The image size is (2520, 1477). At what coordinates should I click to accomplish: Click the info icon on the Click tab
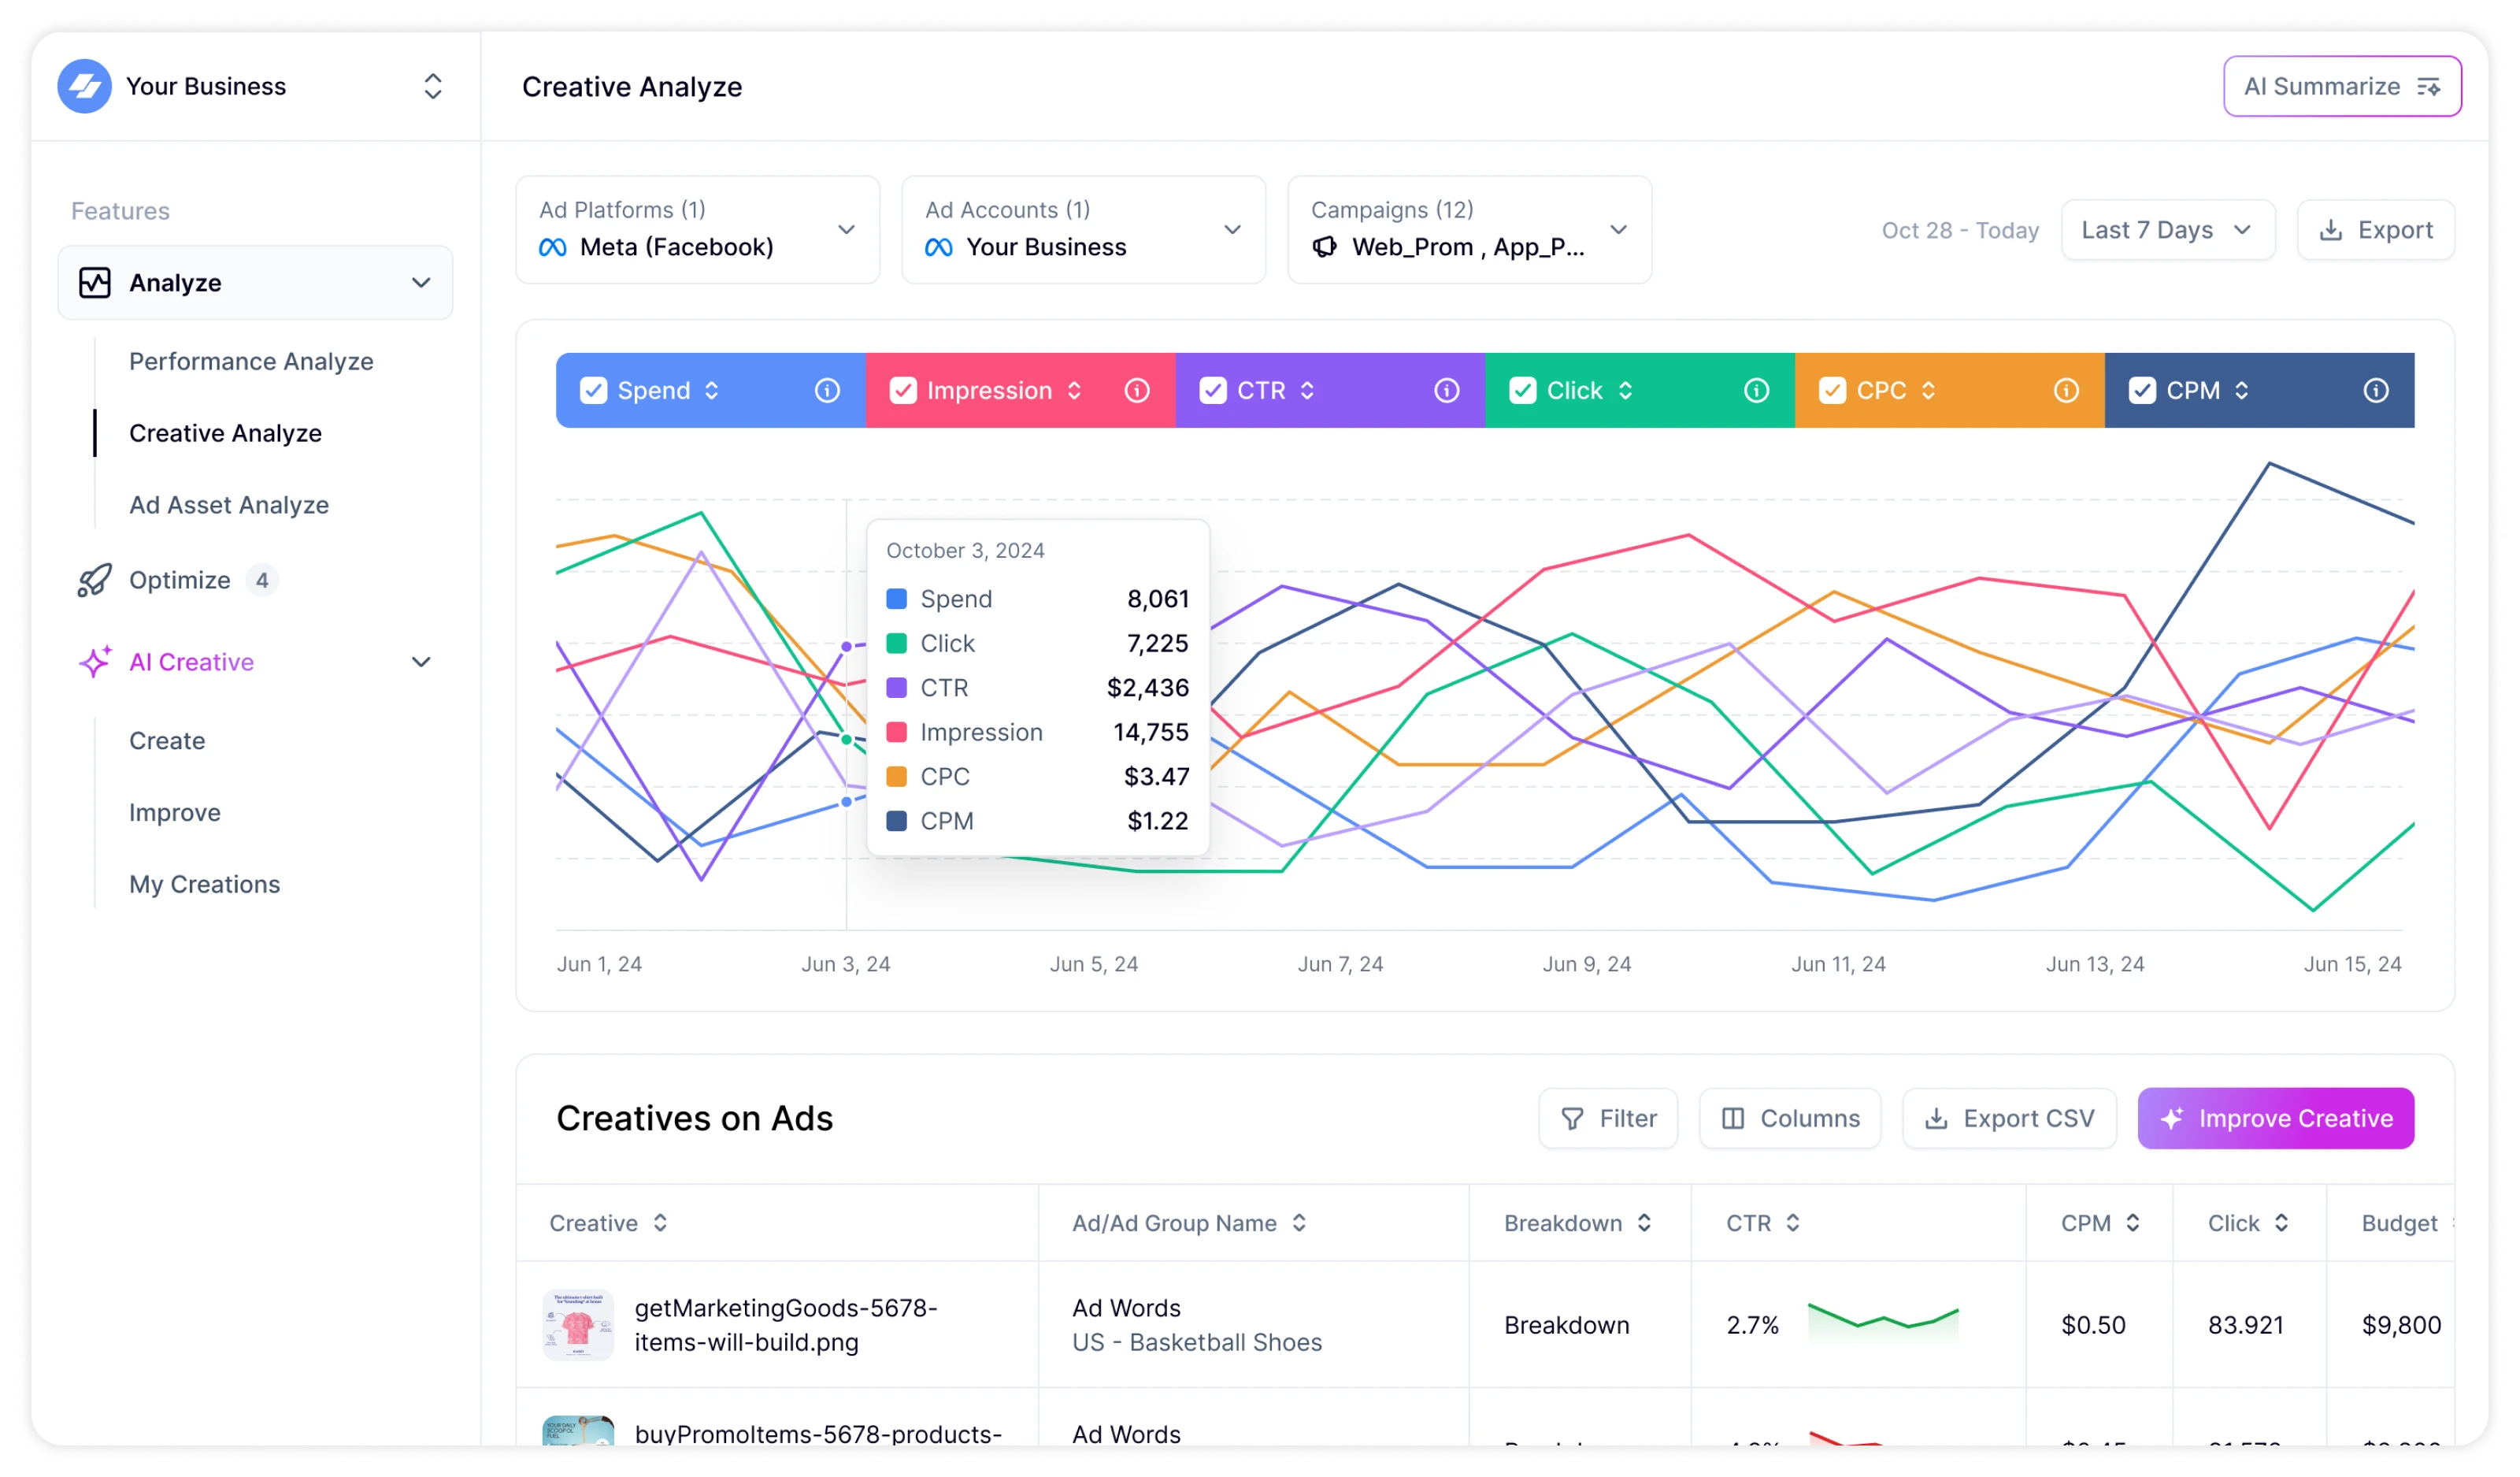point(1756,390)
